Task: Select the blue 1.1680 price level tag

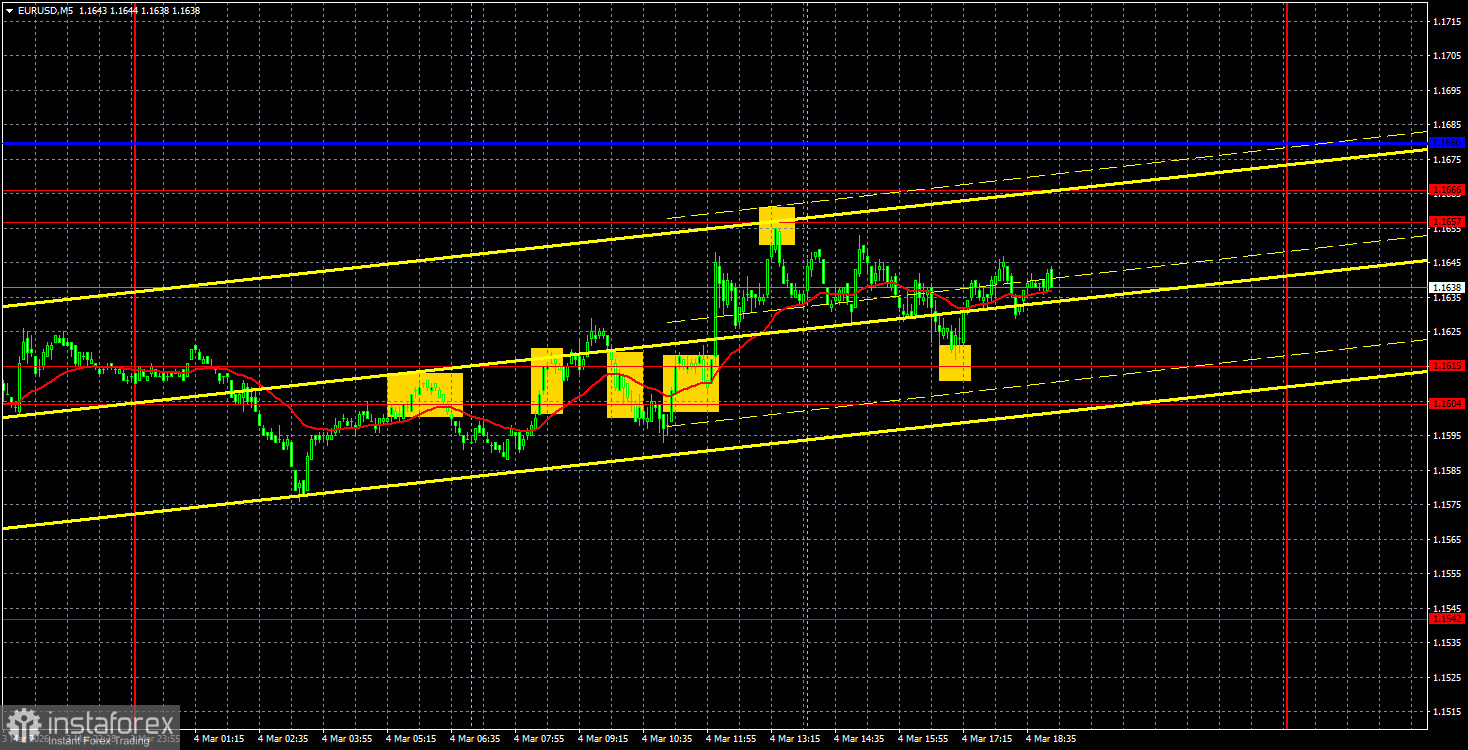Action: (x=1447, y=143)
